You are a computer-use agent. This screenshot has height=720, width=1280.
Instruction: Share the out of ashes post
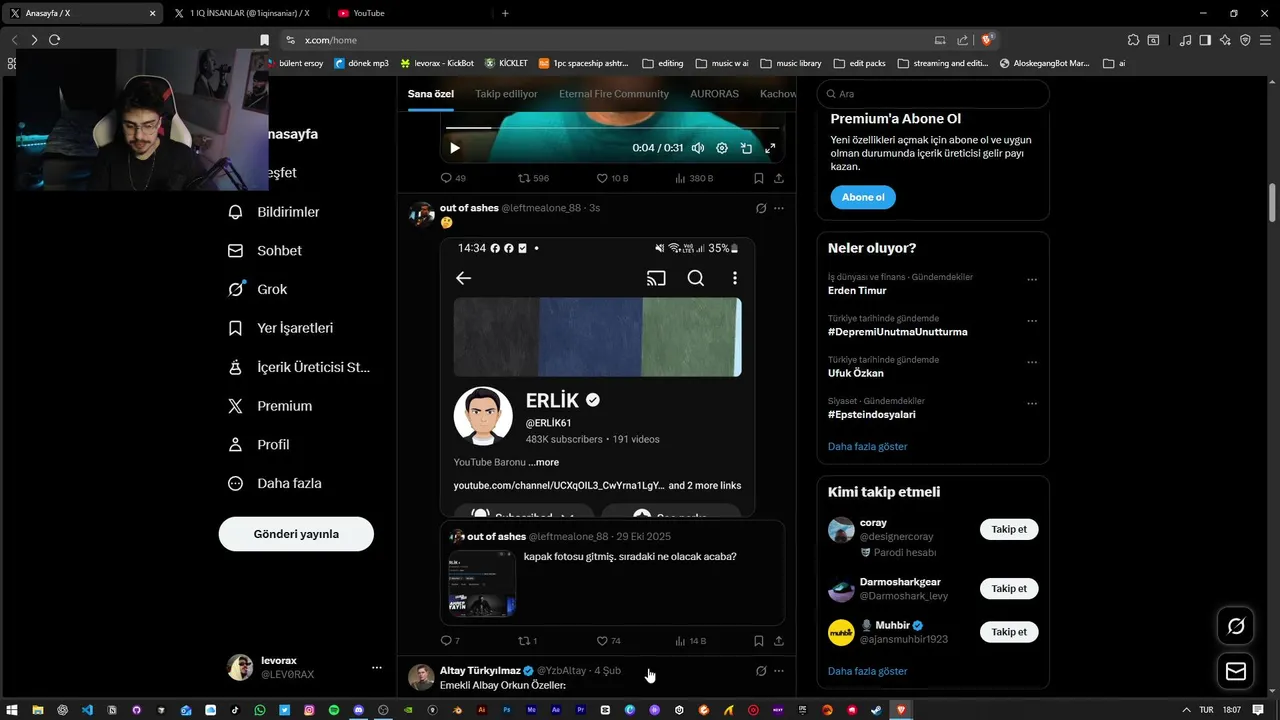tap(779, 641)
